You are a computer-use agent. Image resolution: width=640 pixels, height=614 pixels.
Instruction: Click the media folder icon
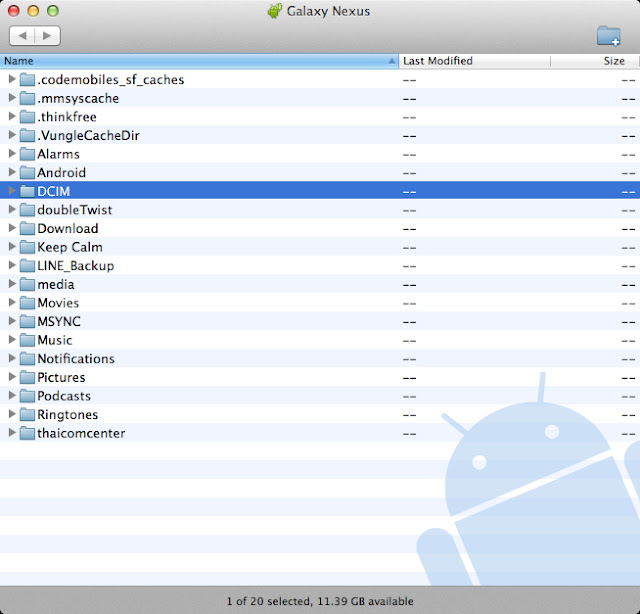(x=27, y=284)
